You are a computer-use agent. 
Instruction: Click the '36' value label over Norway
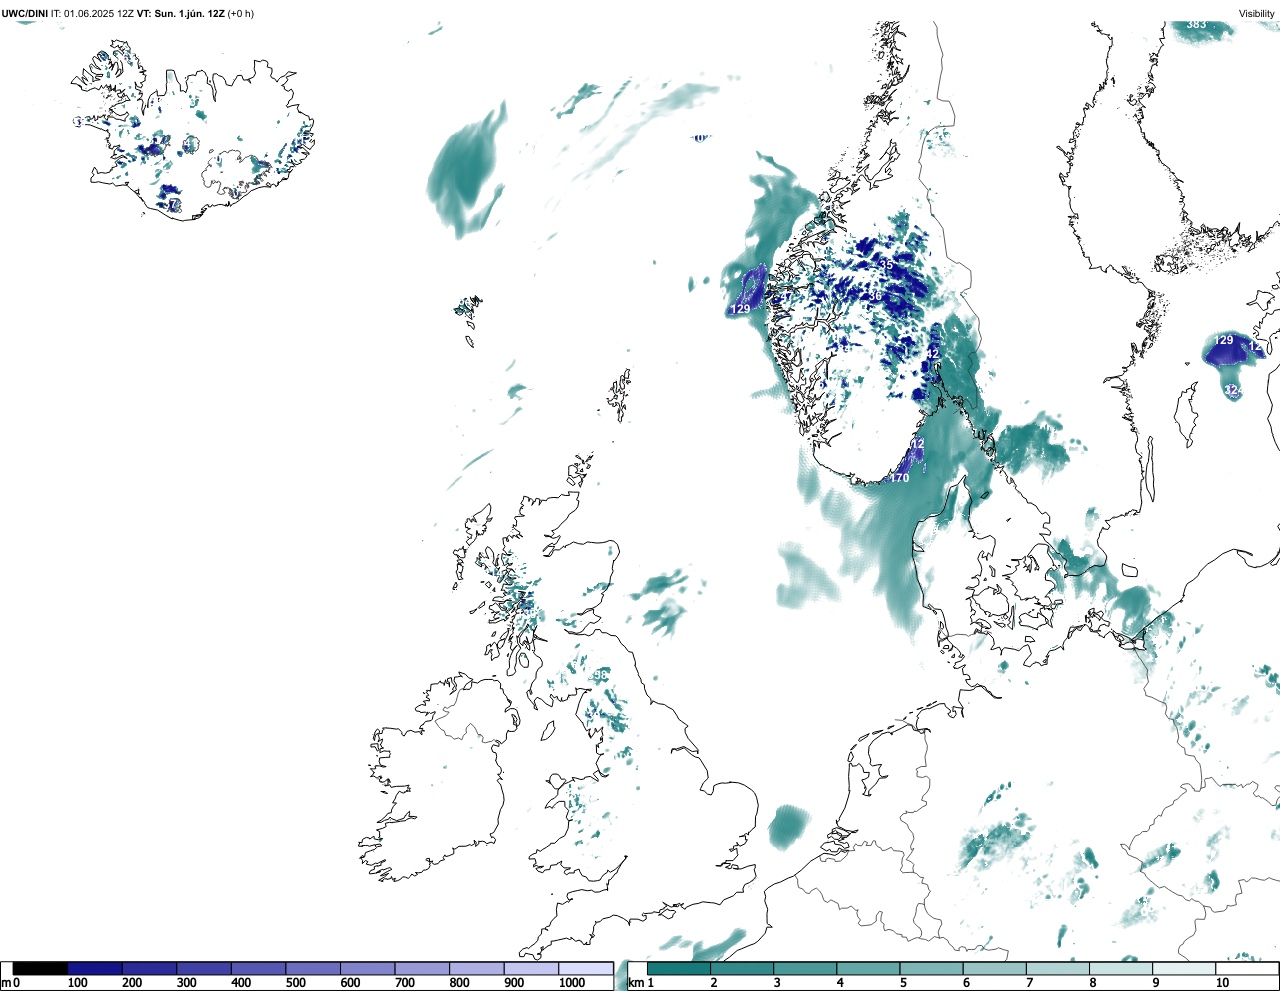pyautogui.click(x=875, y=296)
